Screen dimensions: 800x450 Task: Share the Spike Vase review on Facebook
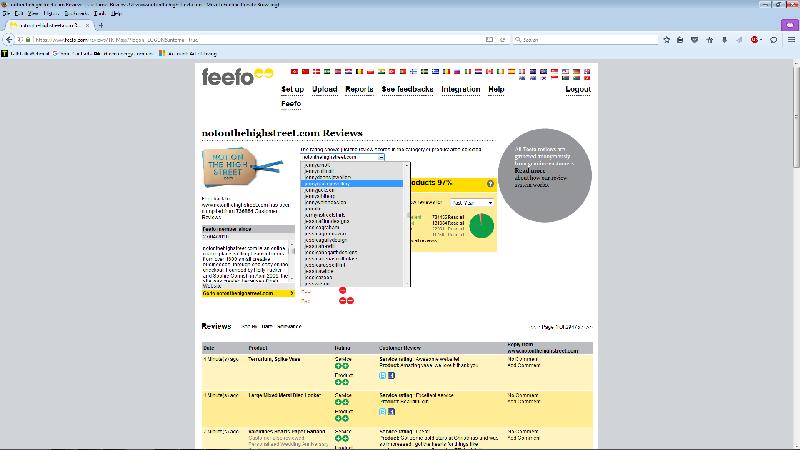coord(391,376)
